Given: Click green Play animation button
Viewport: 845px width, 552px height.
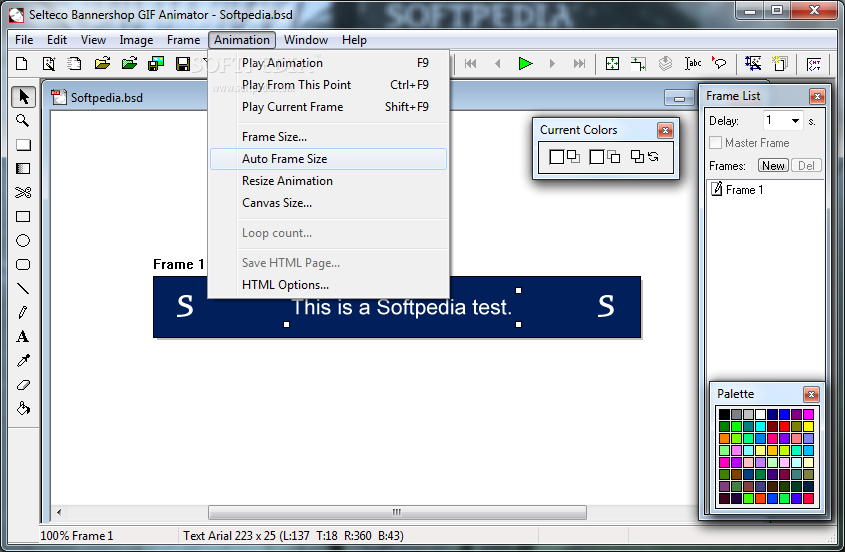Looking at the screenshot, I should click(x=525, y=64).
